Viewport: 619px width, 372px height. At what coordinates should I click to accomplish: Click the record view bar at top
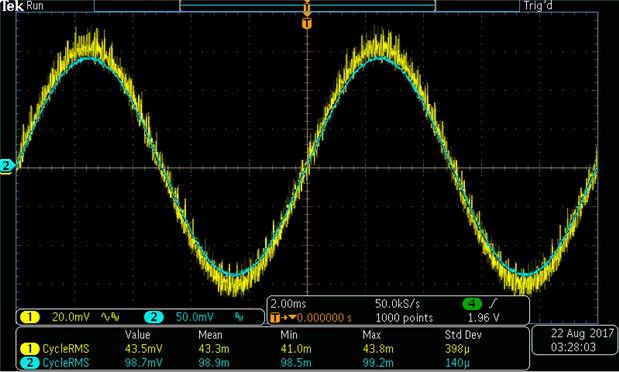307,6
